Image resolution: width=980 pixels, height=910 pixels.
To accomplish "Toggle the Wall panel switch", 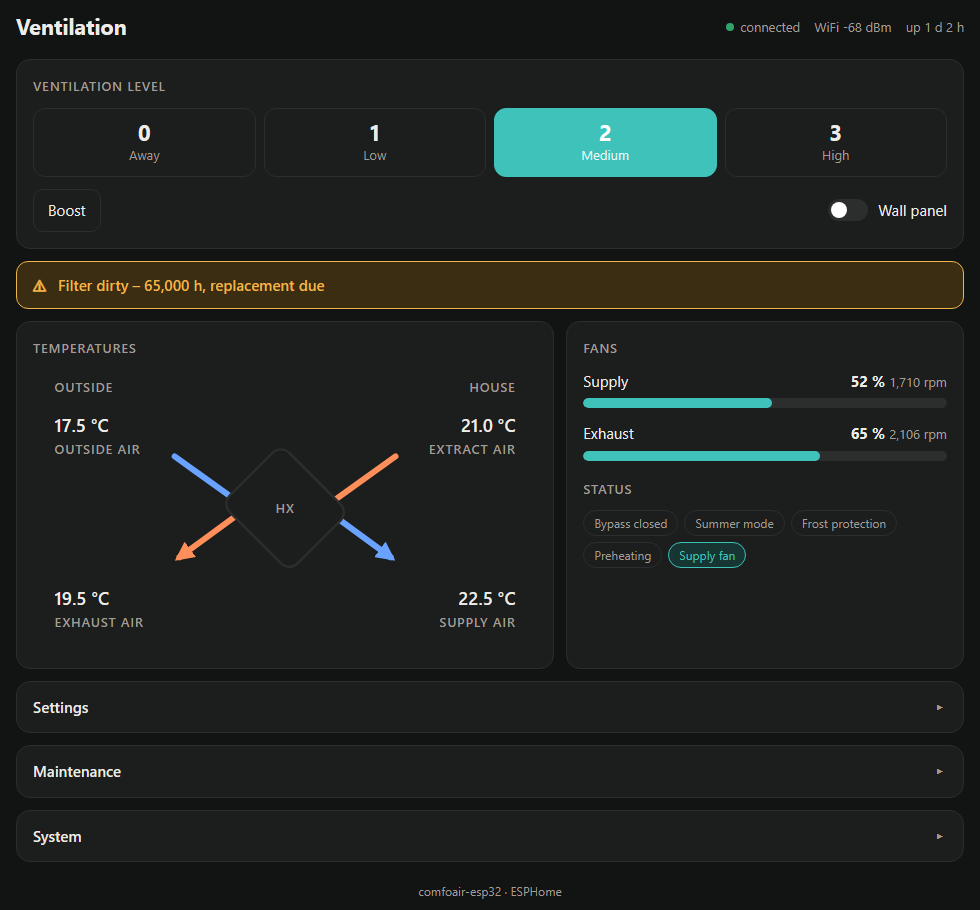I will (x=848, y=211).
